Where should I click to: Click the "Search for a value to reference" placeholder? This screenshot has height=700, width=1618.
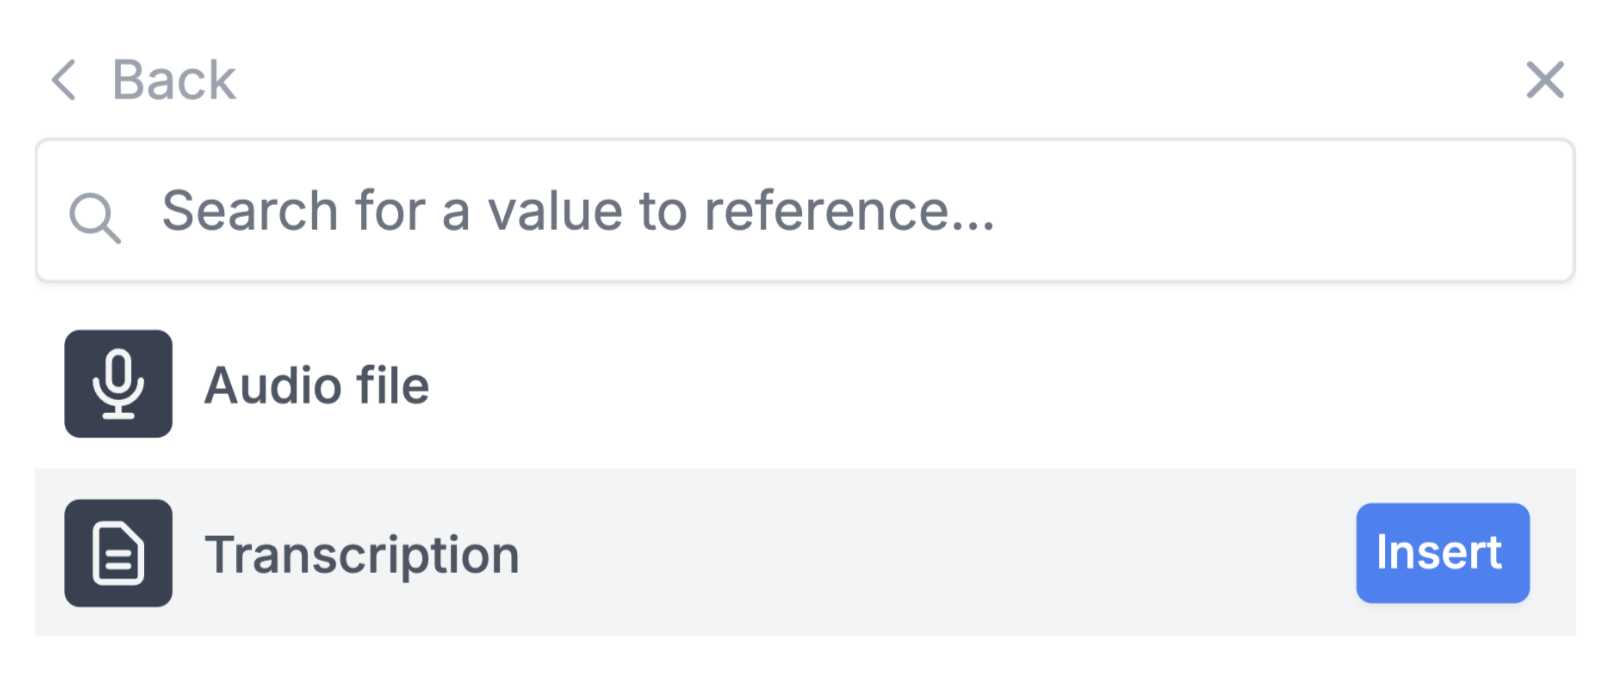578,211
